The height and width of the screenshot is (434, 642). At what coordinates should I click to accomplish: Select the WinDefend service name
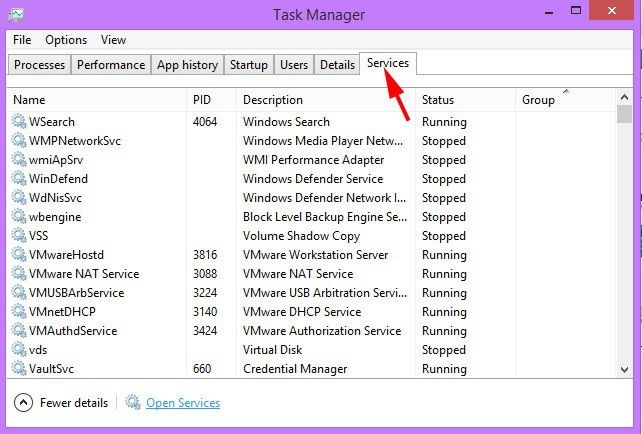click(59, 179)
